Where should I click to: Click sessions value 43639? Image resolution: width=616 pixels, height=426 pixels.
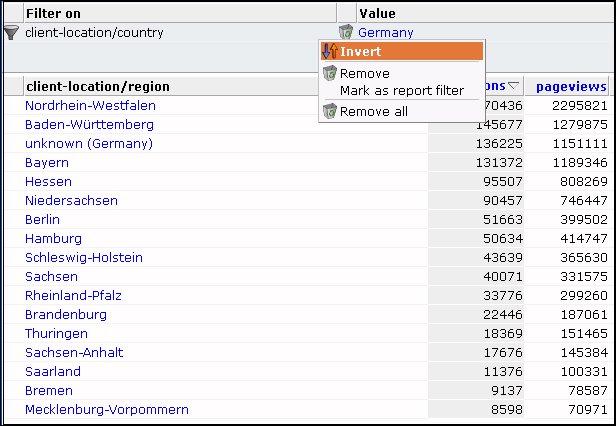(503, 257)
